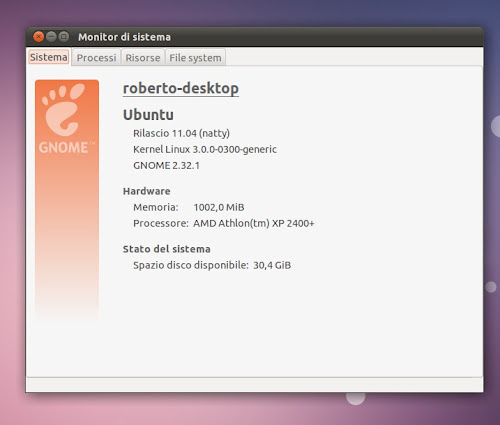This screenshot has height=425, width=500.
Task: Click the Sistema tab
Action: point(49,57)
